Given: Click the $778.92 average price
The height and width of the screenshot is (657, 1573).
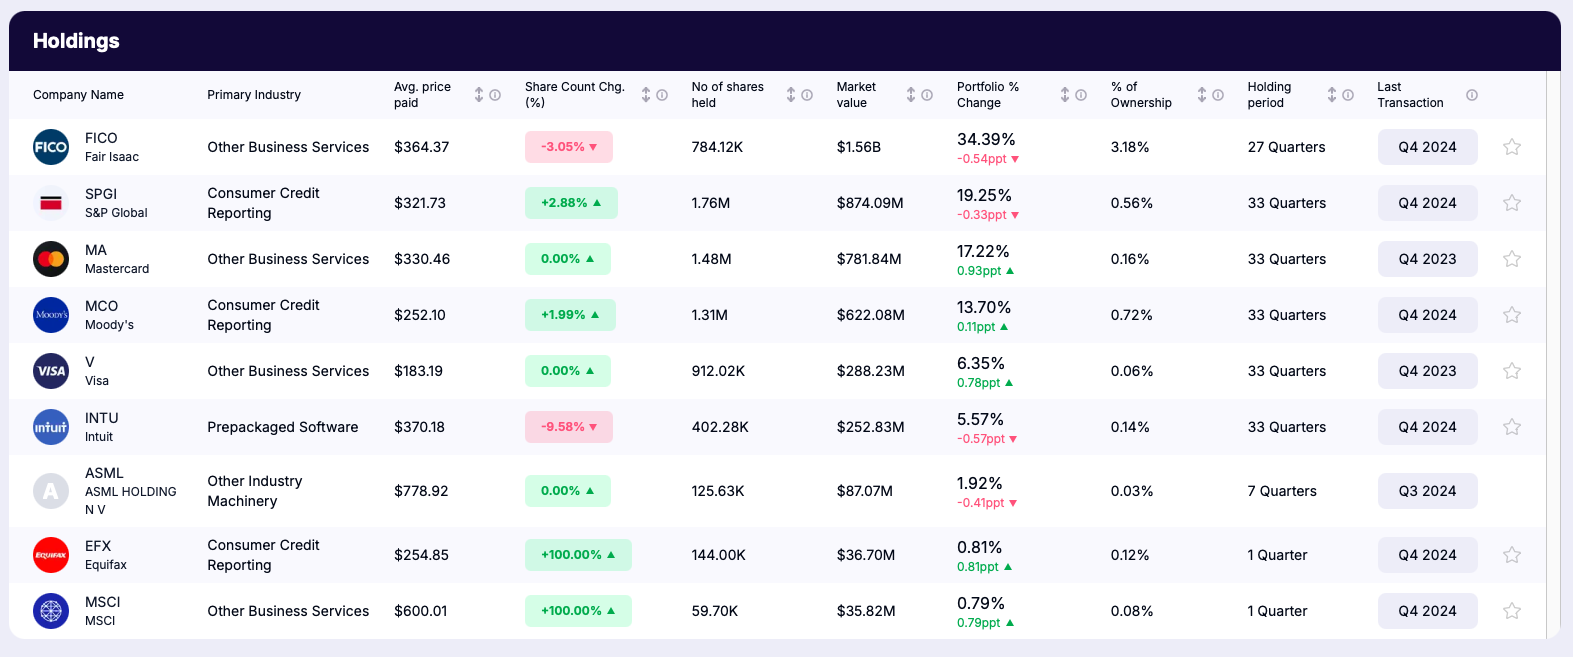Looking at the screenshot, I should pos(421,491).
